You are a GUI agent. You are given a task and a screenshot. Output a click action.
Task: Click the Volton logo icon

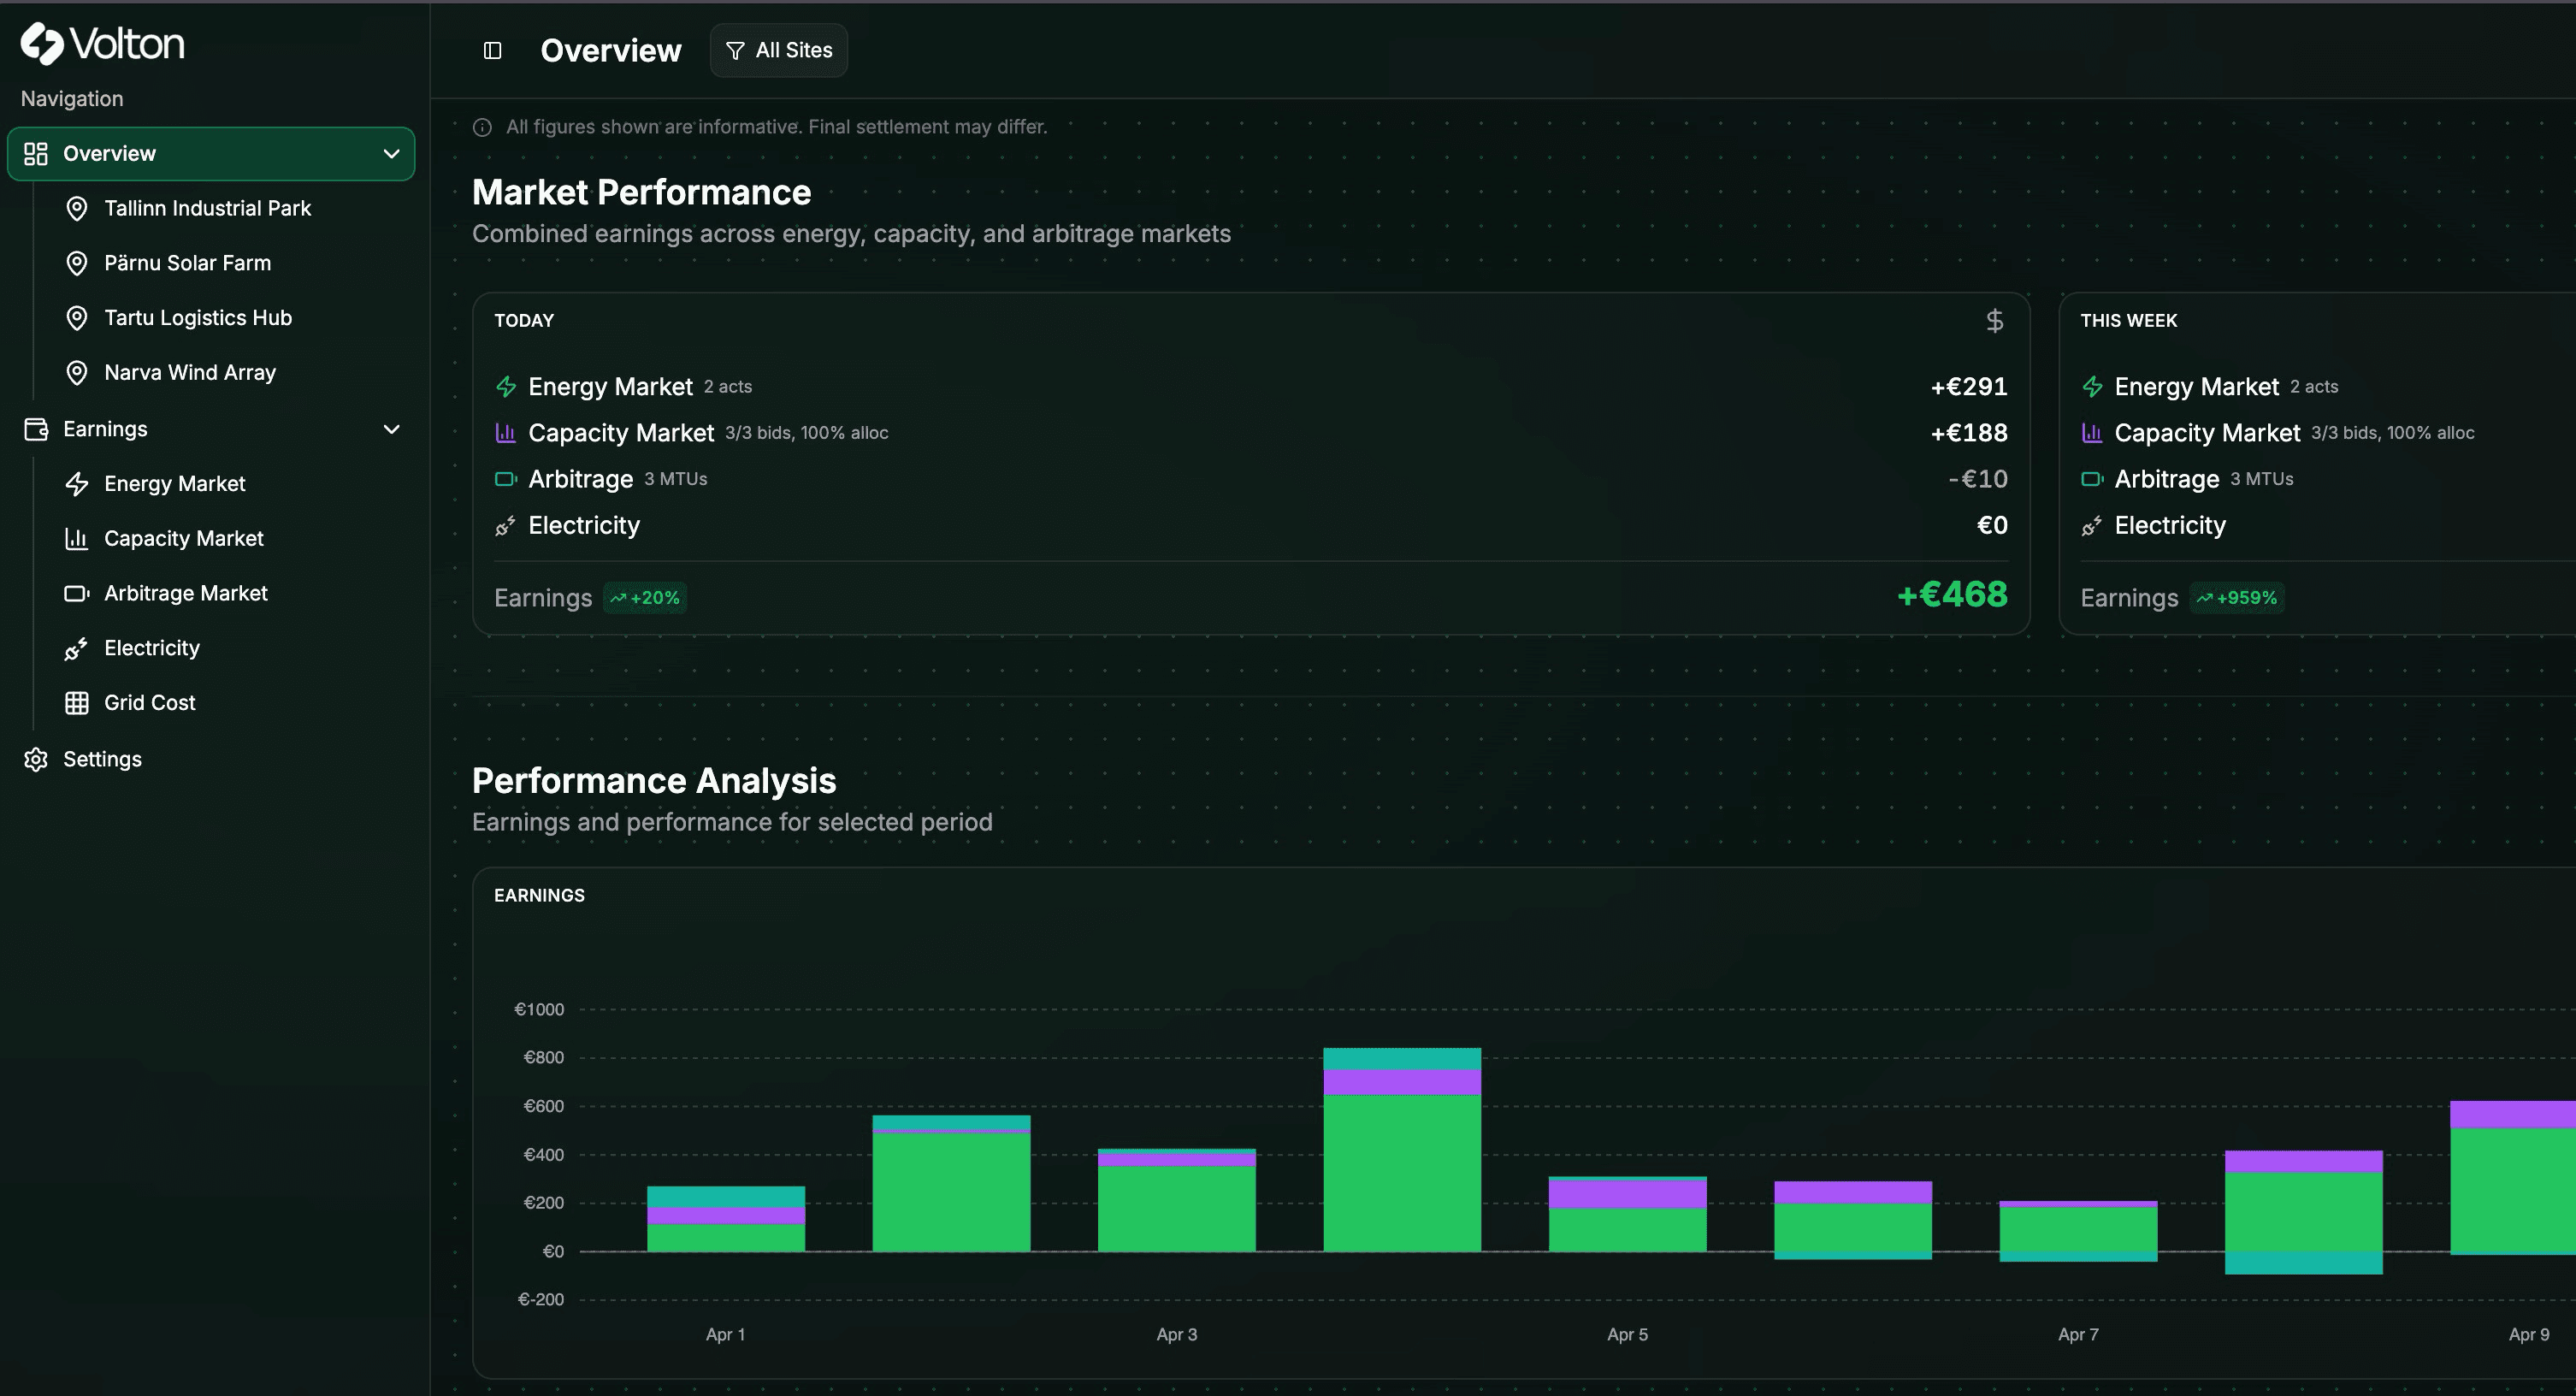tap(42, 44)
